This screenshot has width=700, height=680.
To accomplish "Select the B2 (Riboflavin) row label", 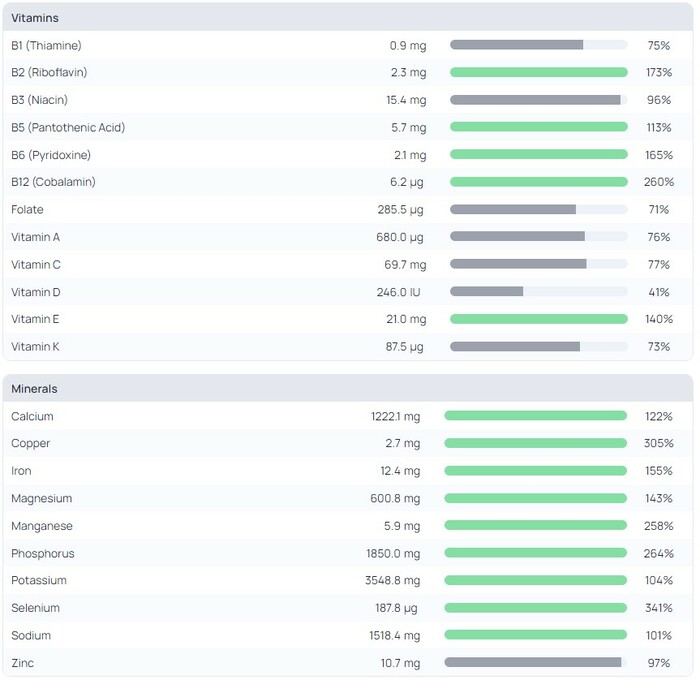I will pyautogui.click(x=49, y=73).
